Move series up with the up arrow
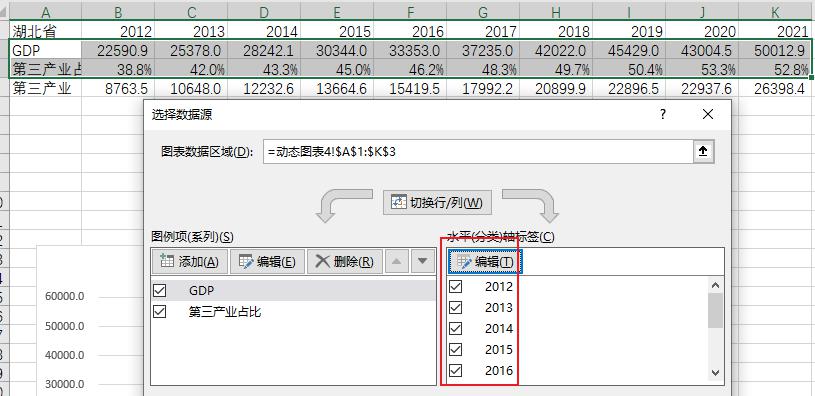 click(397, 261)
